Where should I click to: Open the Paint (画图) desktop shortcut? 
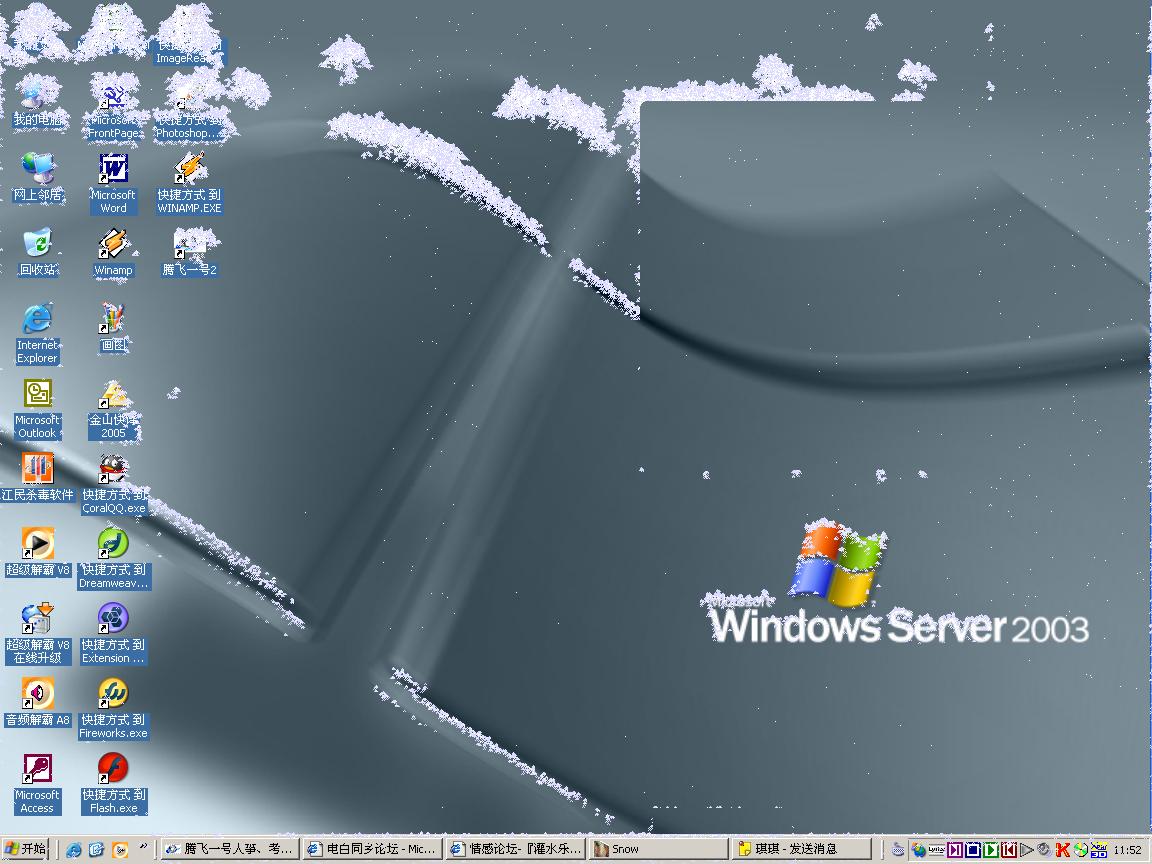click(x=113, y=319)
